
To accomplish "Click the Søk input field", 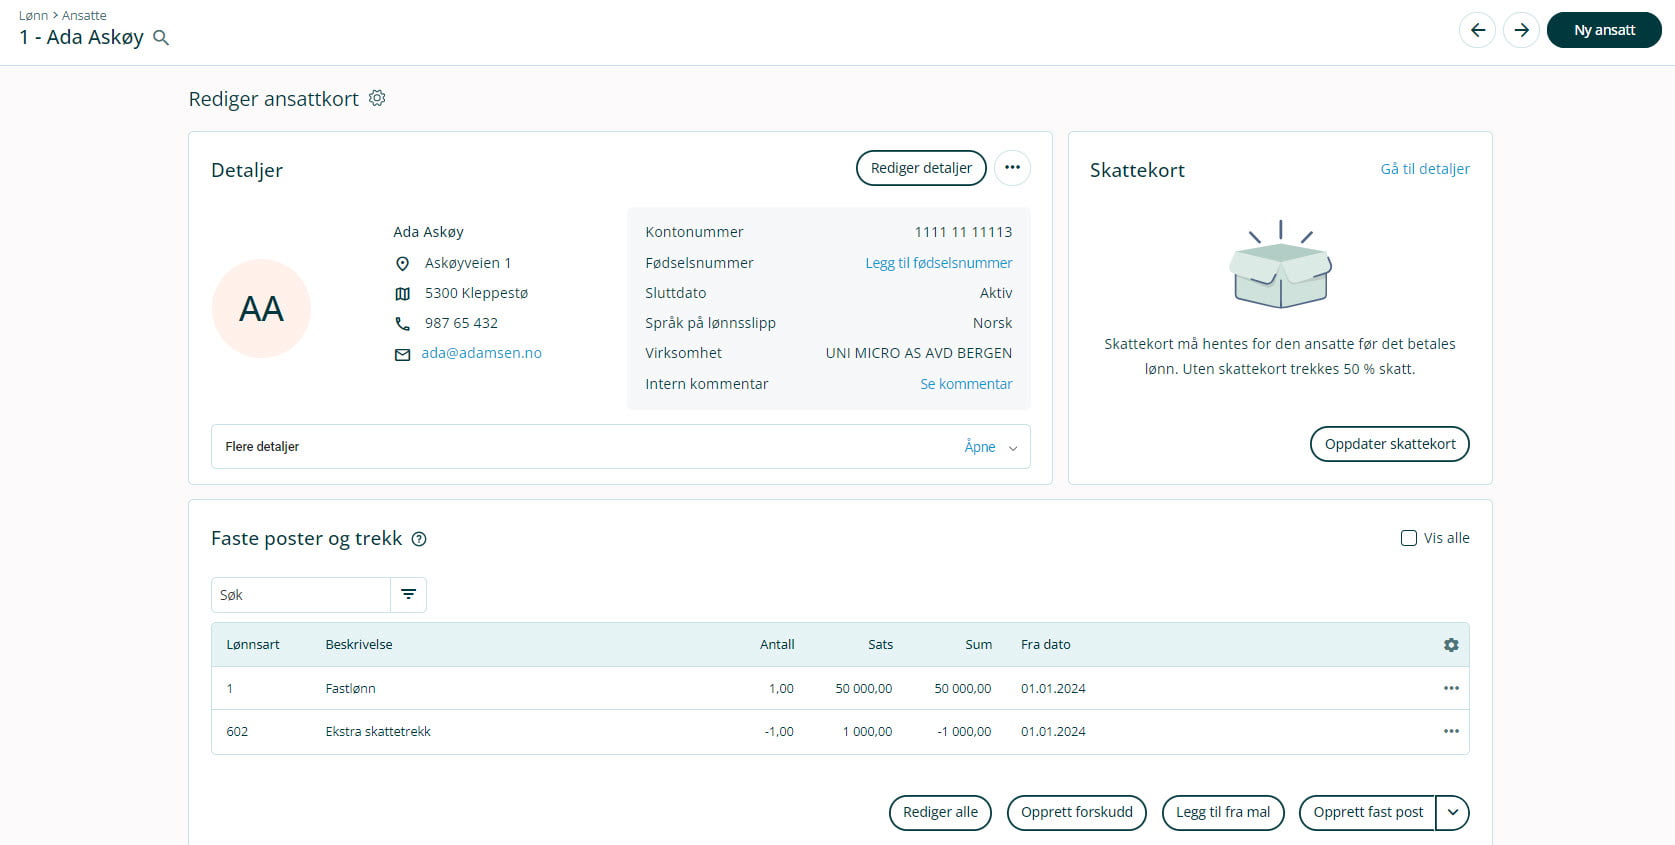I will 300,595.
